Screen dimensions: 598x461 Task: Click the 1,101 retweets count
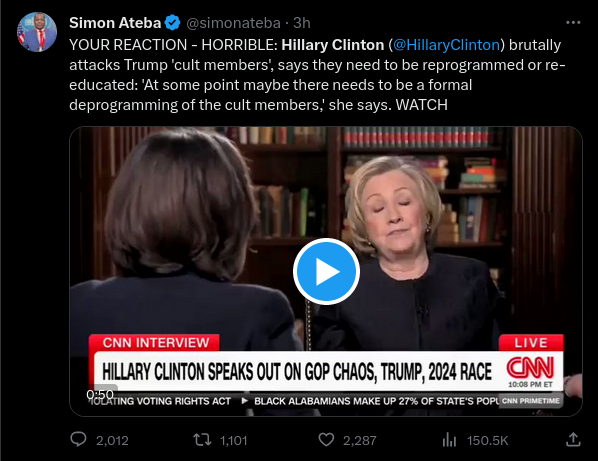[x=234, y=441]
